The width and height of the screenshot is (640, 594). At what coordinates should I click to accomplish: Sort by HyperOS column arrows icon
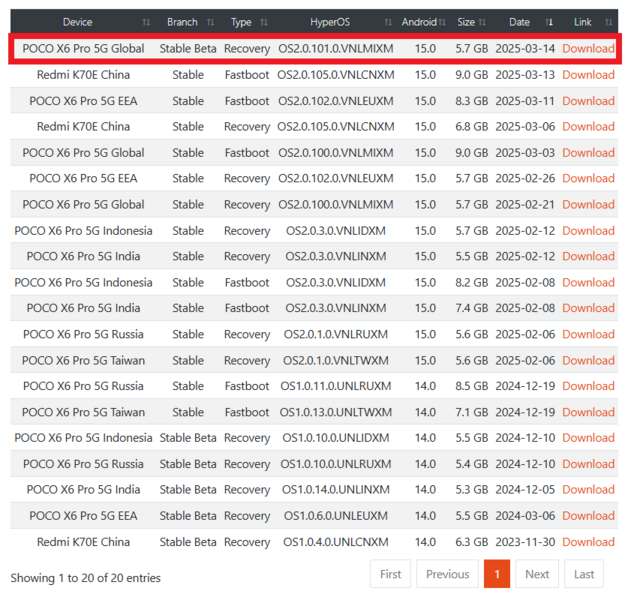[388, 22]
